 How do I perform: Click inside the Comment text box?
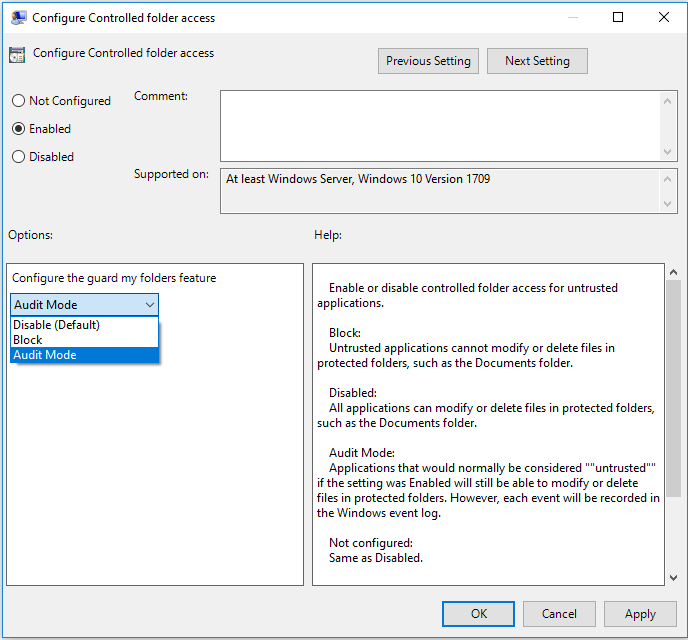pos(440,125)
